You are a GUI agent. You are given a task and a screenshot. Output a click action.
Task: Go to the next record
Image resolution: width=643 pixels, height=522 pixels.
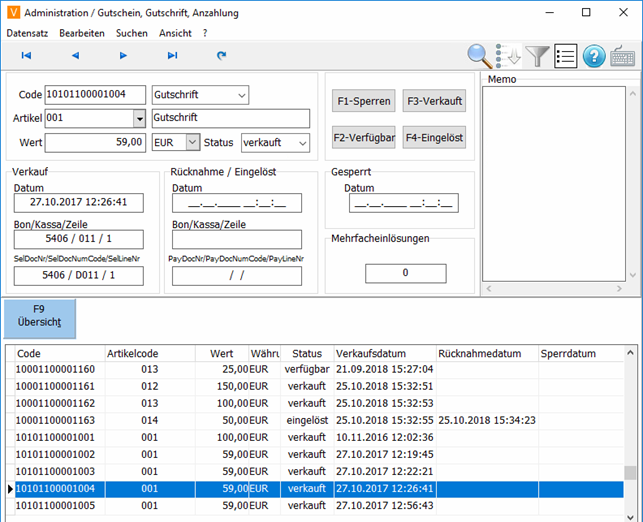click(123, 56)
